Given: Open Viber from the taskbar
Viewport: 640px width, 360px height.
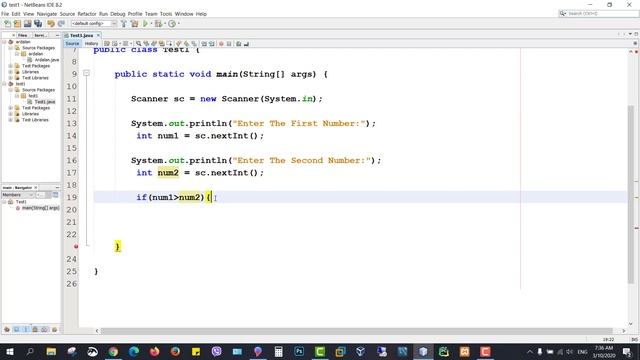Looking at the screenshot, I should pos(216,351).
